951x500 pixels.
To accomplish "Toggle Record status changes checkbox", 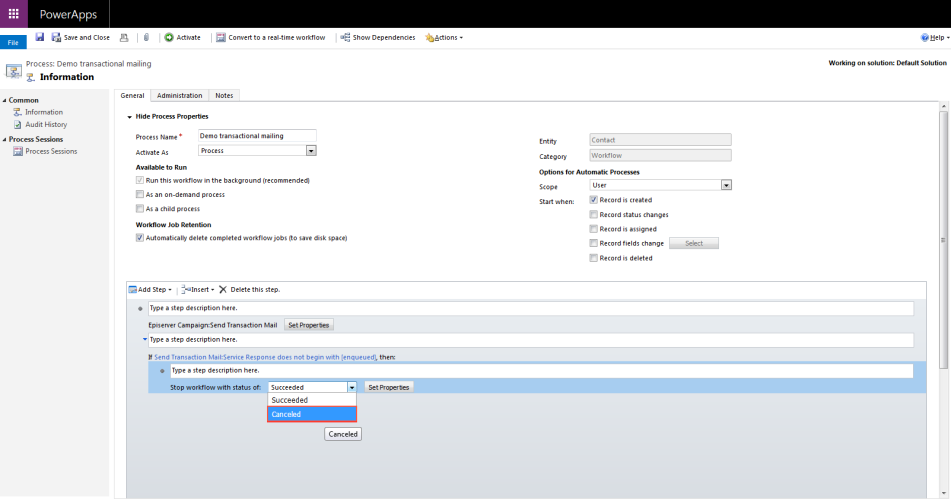I will tap(594, 215).
